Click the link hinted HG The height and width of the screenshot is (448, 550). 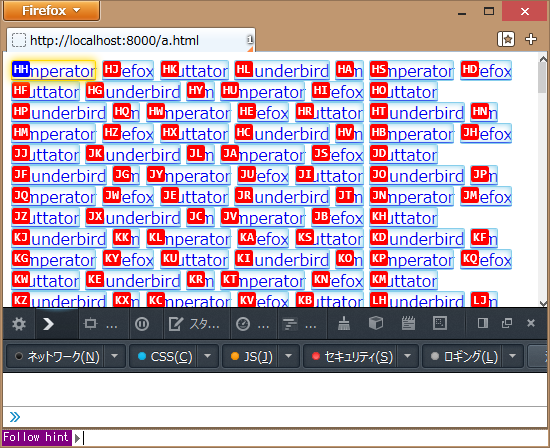click(133, 92)
